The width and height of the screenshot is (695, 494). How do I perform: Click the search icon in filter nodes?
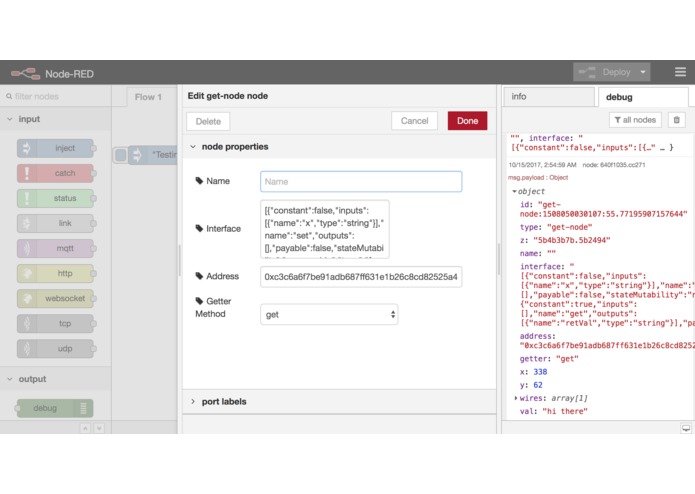9,96
